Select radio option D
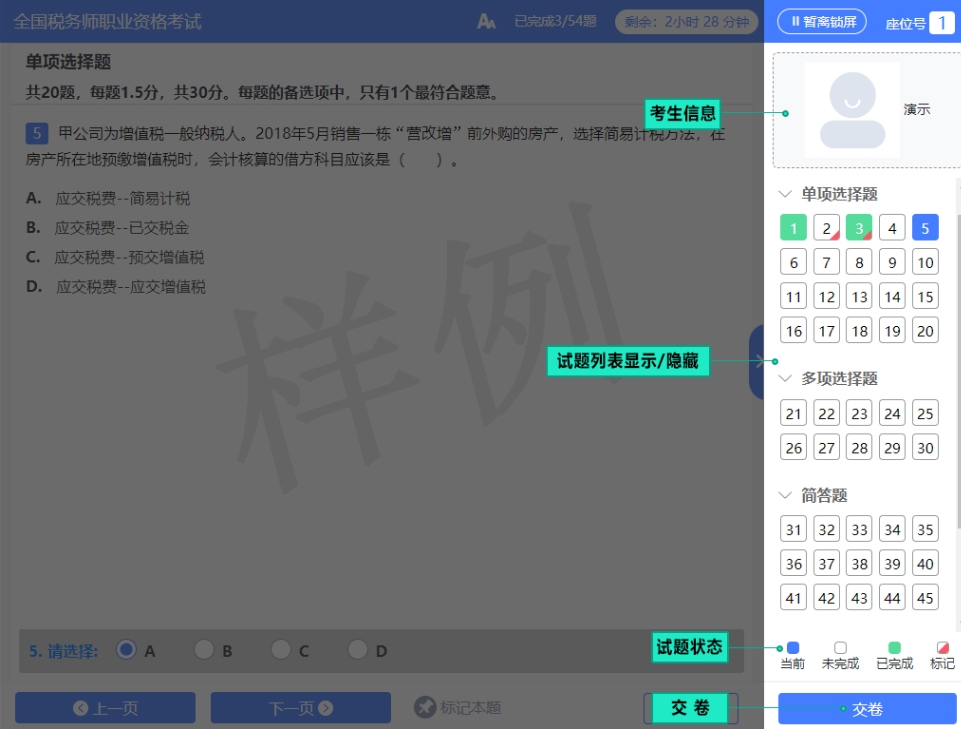Image resolution: width=961 pixels, height=729 pixels. [x=358, y=650]
